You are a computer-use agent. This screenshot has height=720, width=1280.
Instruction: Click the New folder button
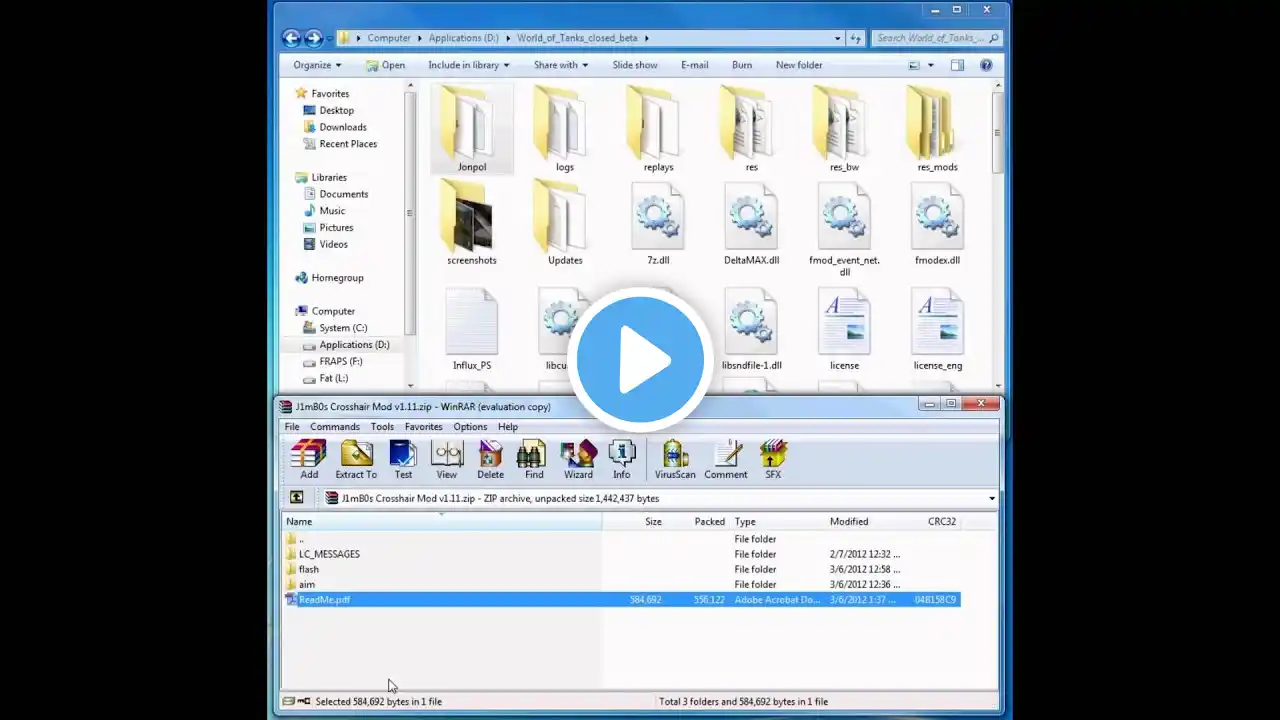coord(798,65)
